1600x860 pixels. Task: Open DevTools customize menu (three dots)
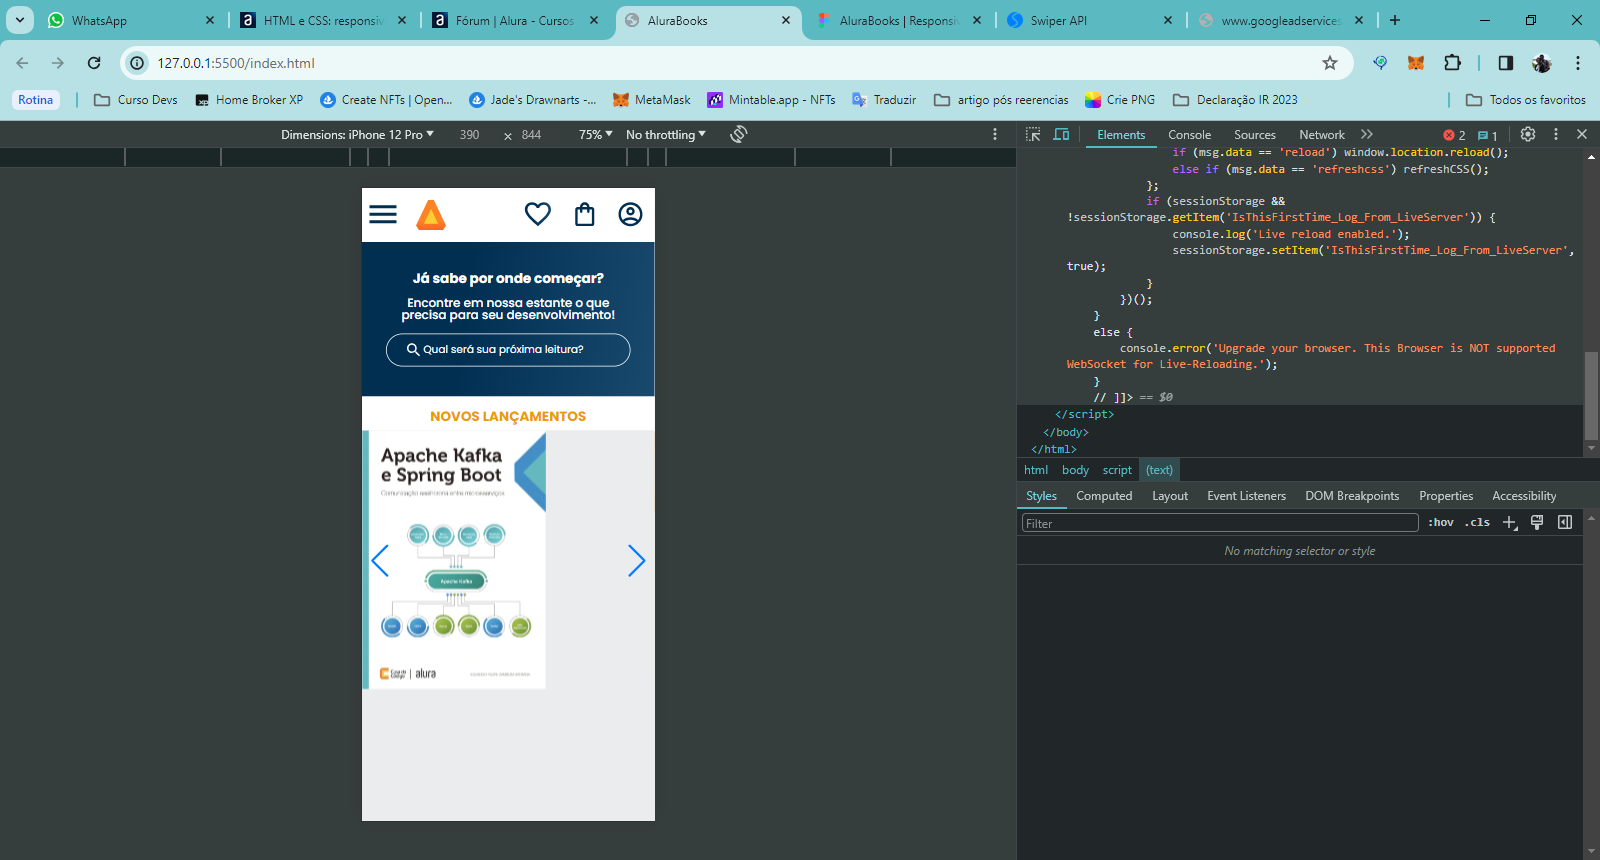pos(1555,134)
